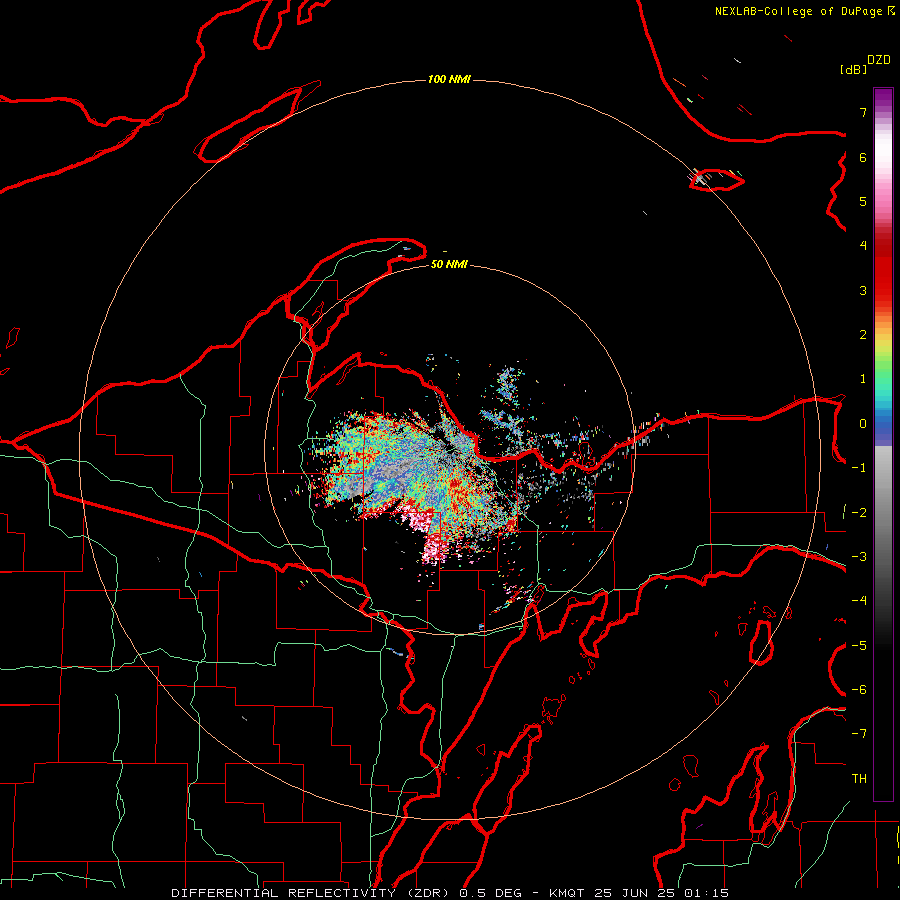Click the 0 dB legend value
The image size is (900, 900).
tap(863, 424)
